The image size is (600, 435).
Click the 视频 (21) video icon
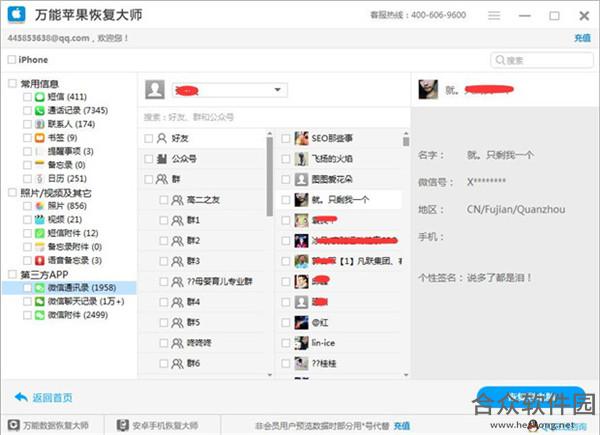point(40,220)
